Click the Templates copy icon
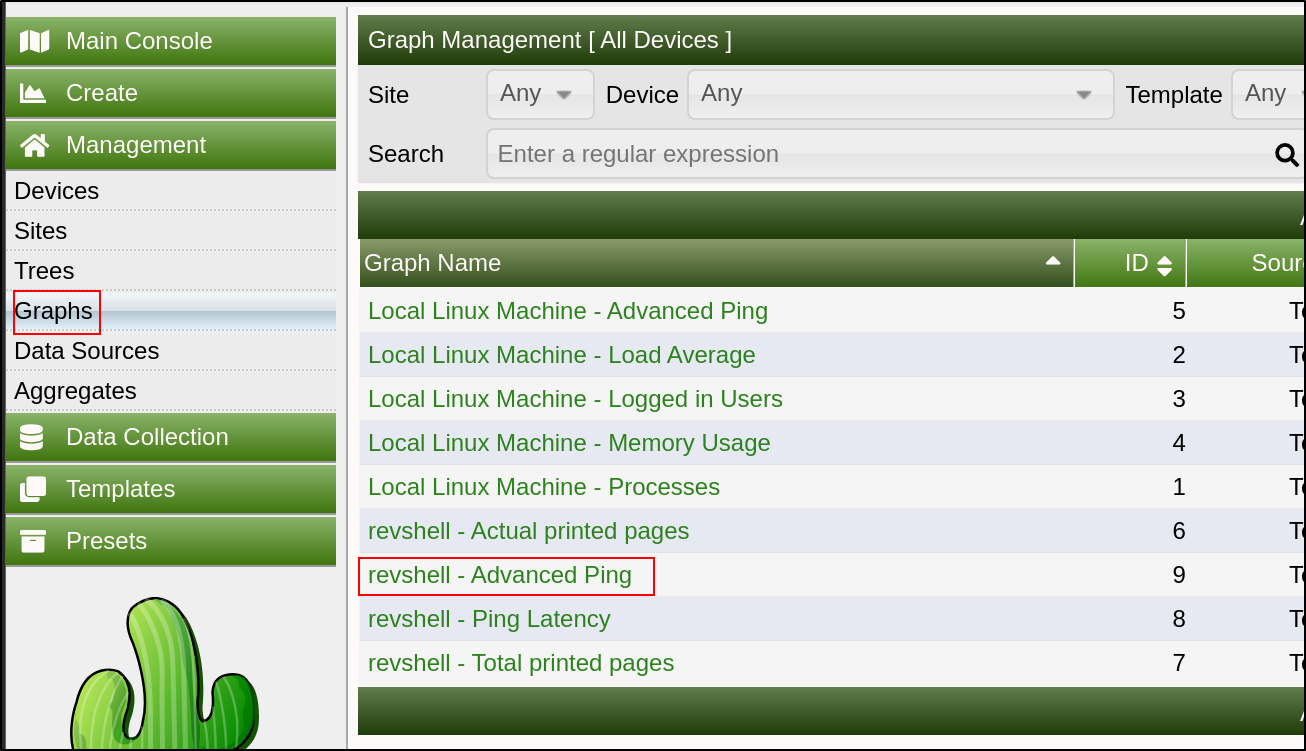Image resolution: width=1306 pixels, height=751 pixels. click(x=33, y=489)
